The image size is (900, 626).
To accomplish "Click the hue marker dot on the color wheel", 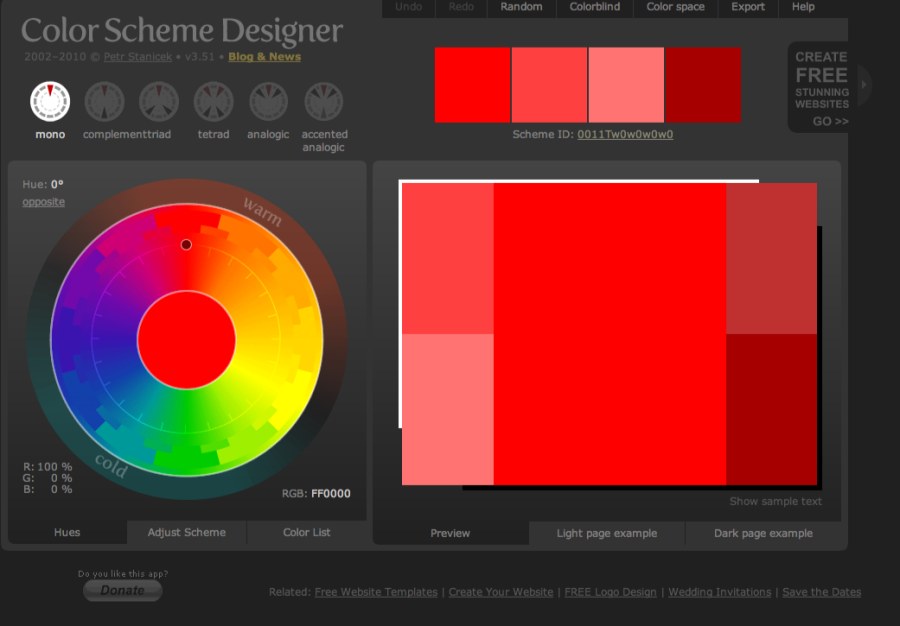I will tap(186, 245).
